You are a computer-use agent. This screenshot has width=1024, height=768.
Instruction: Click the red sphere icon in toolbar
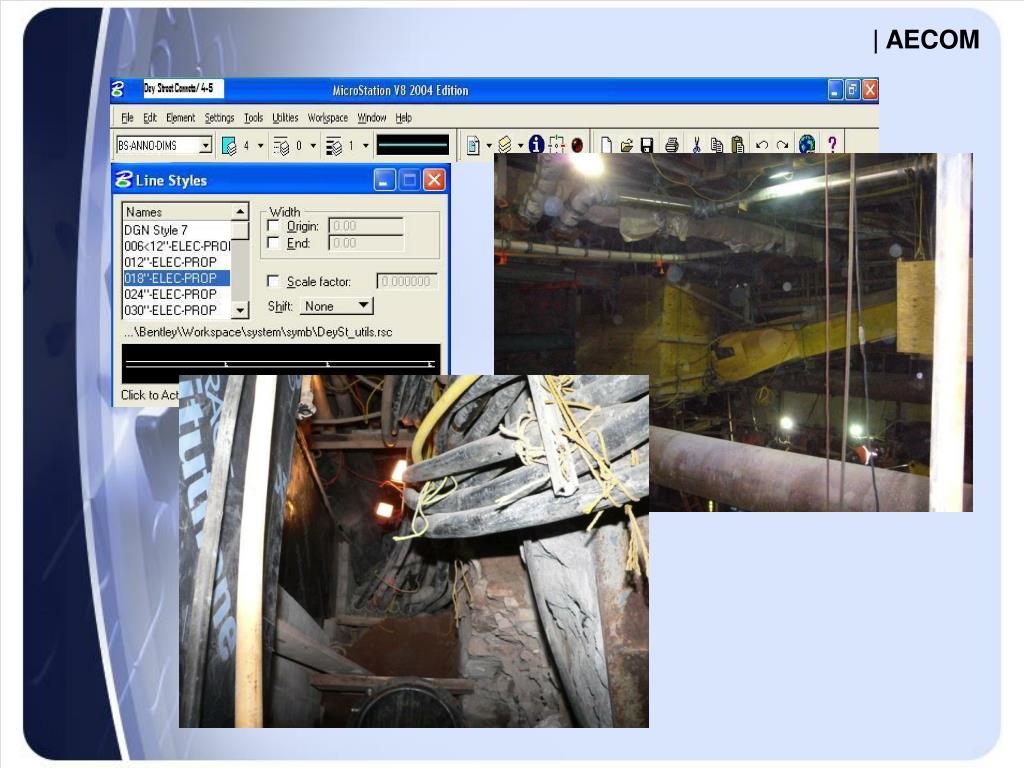click(577, 145)
